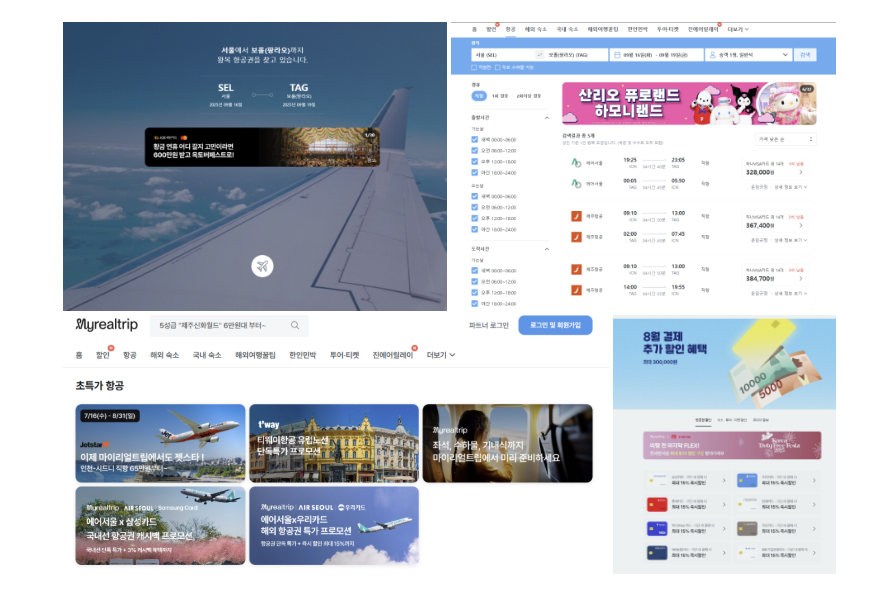Toggle the 직항만 checkbox under the search fields

click(x=475, y=68)
